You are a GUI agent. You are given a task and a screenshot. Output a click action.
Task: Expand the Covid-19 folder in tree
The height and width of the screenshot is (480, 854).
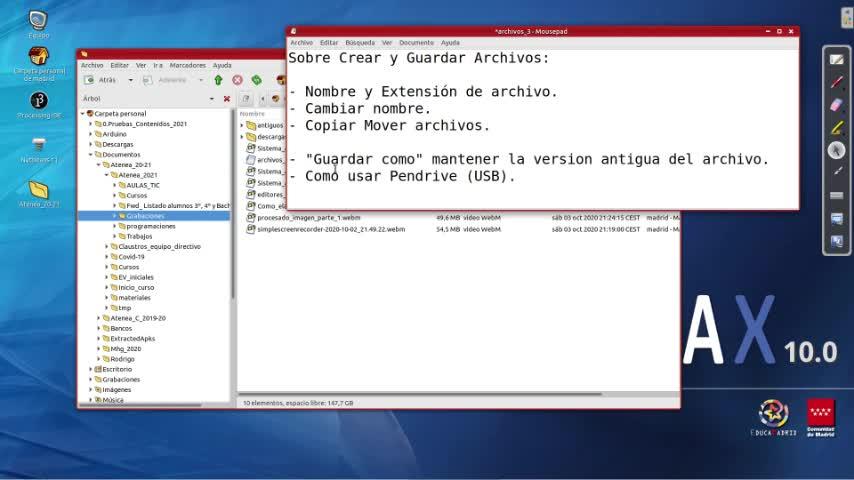pyautogui.click(x=107, y=257)
